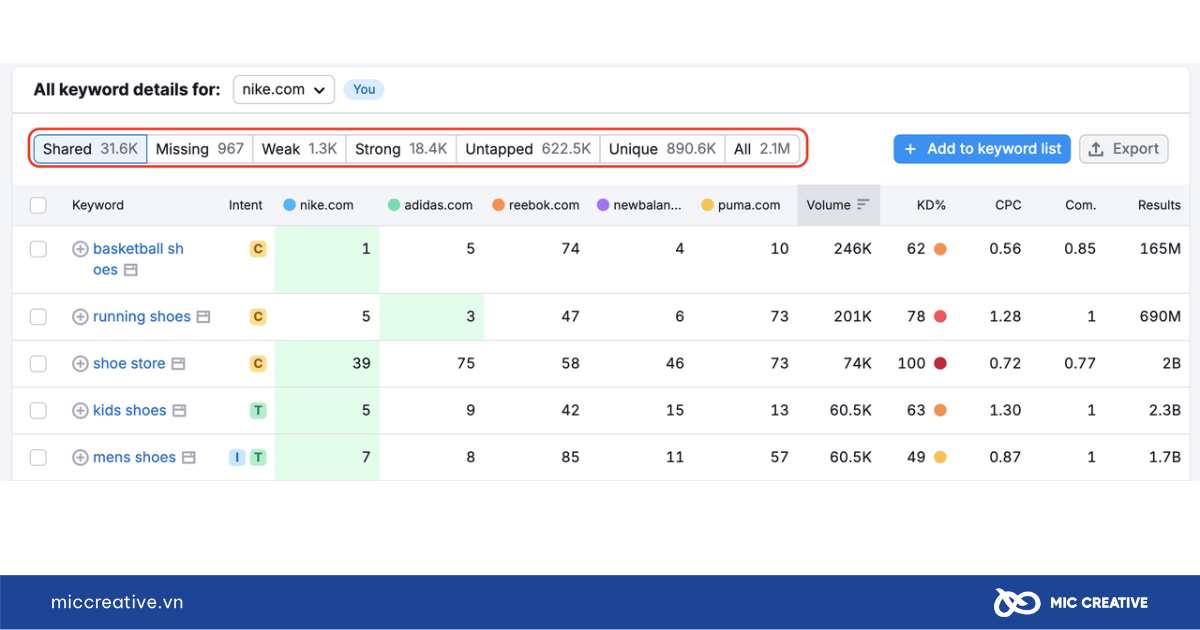The width and height of the screenshot is (1200, 630).
Task: Switch to the Shared 31.6K tab
Action: tap(90, 149)
